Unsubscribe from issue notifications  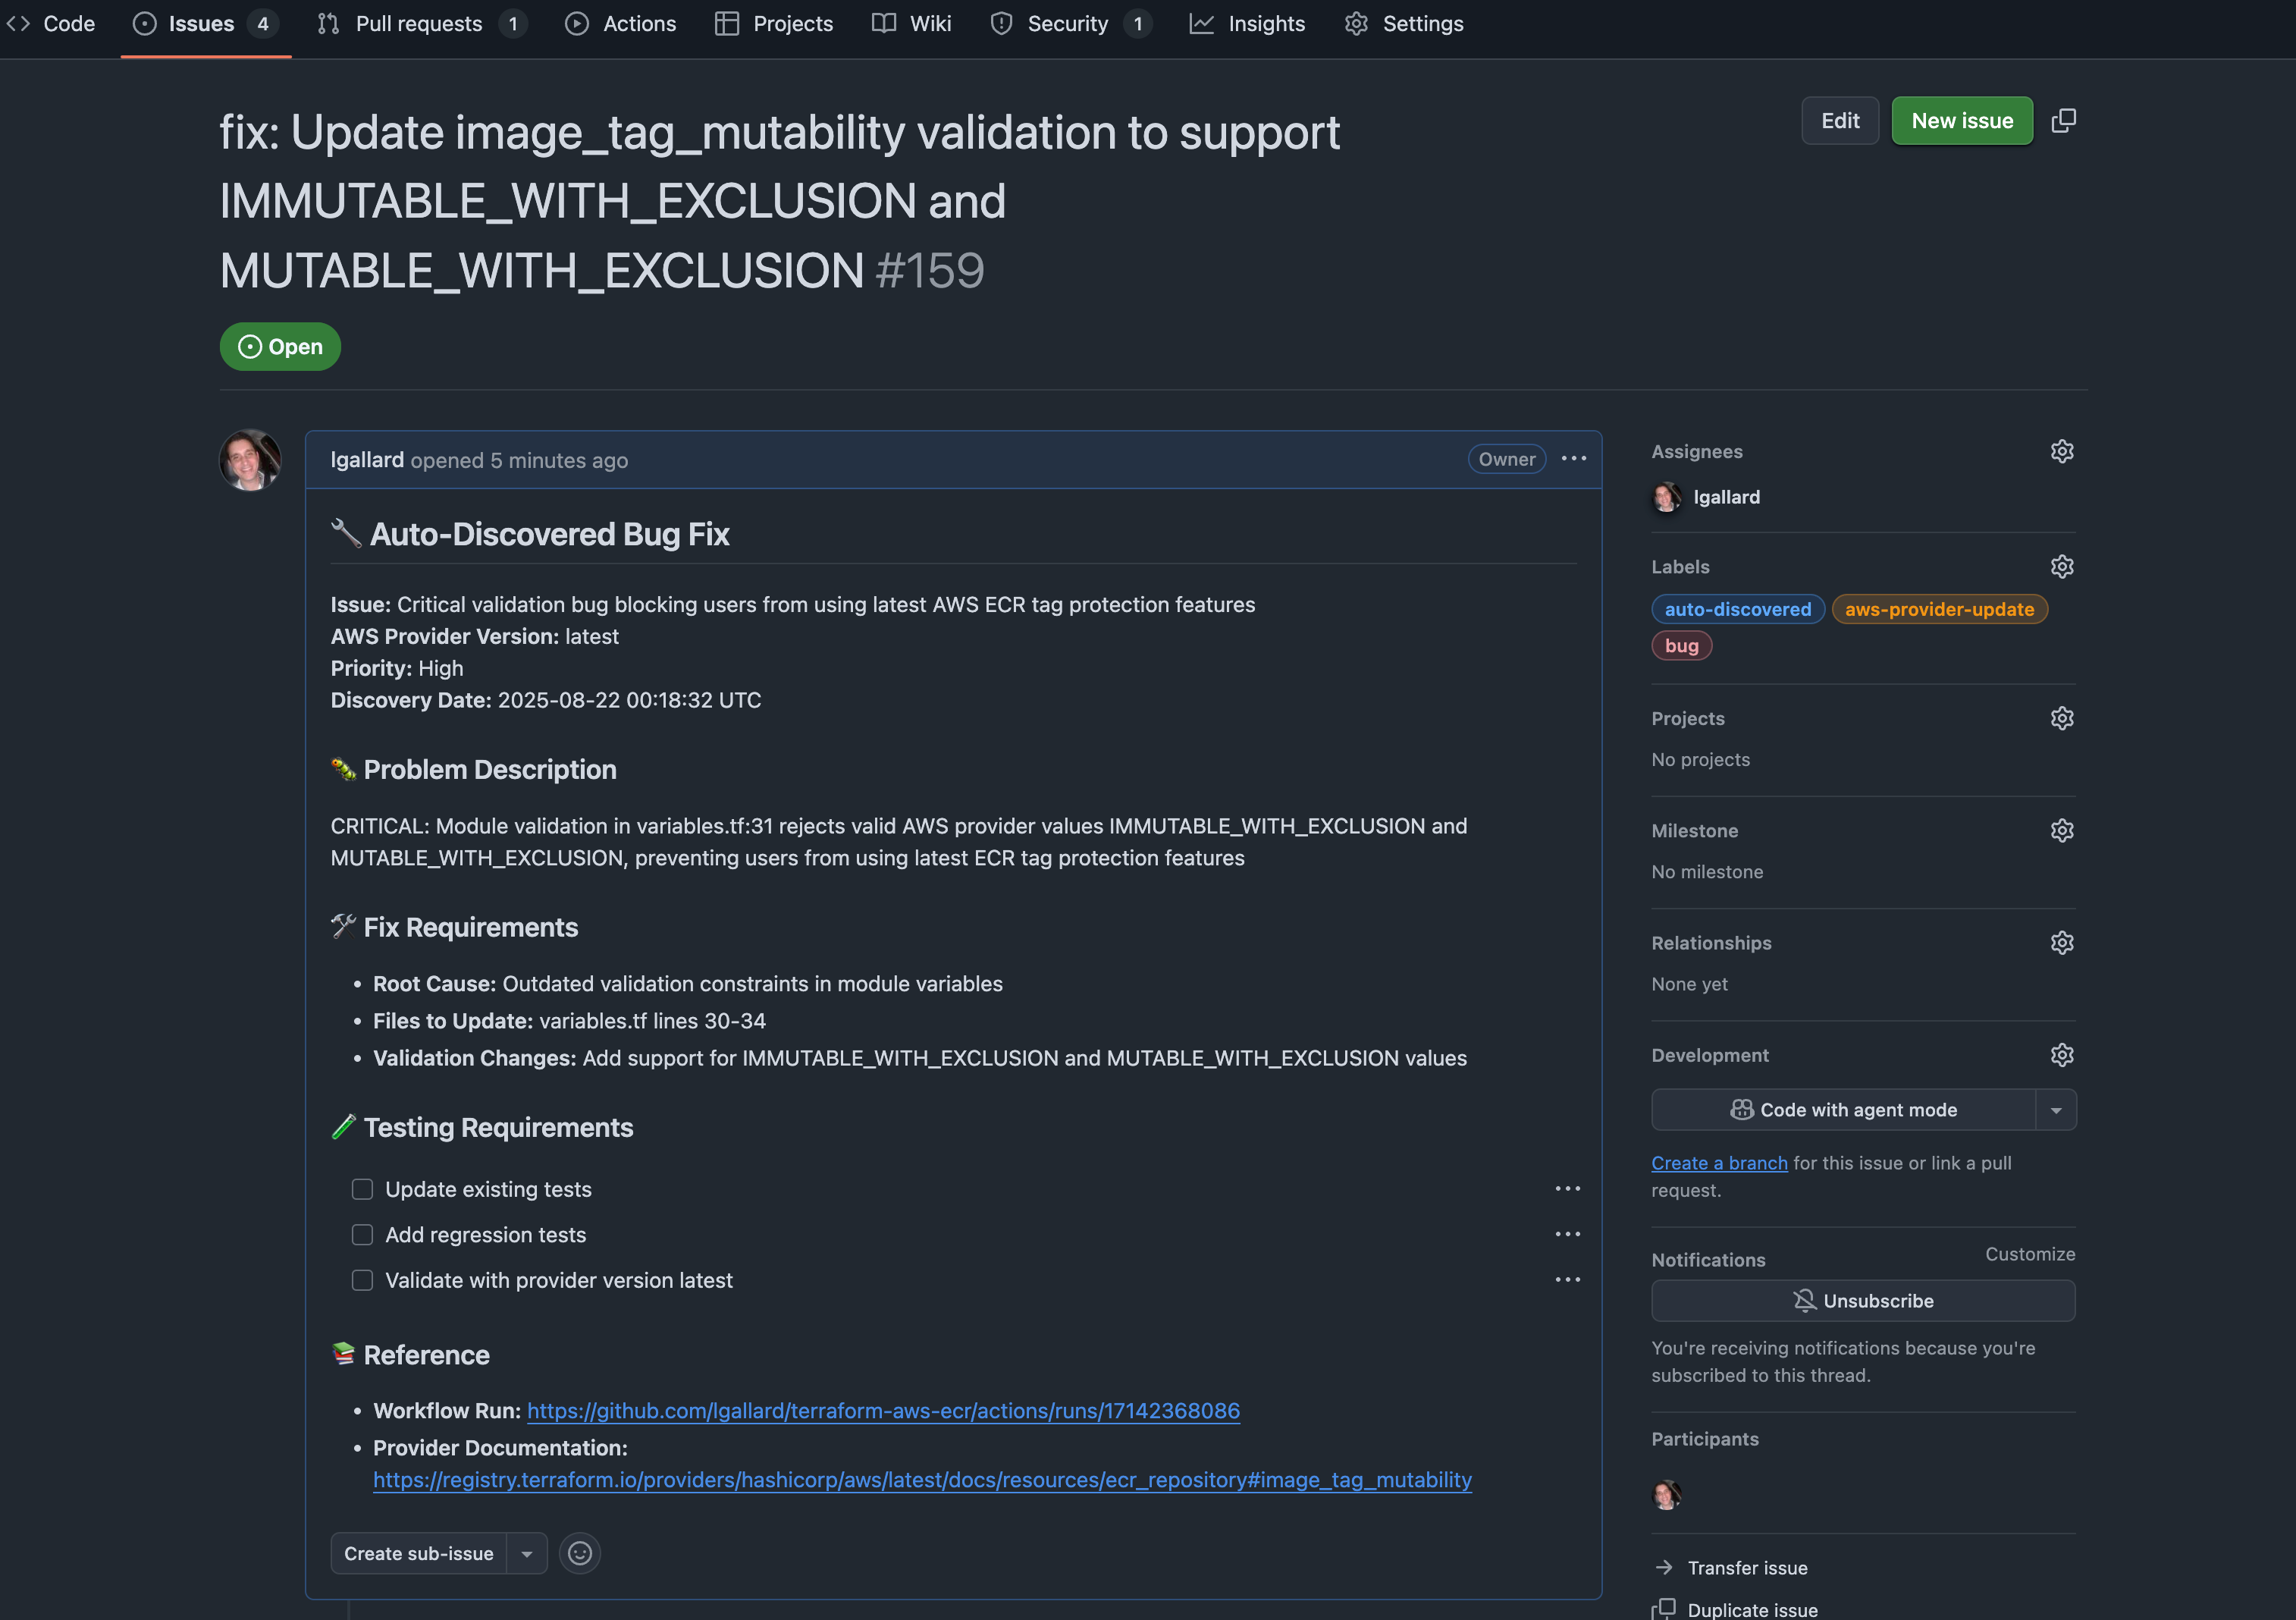click(1863, 1301)
